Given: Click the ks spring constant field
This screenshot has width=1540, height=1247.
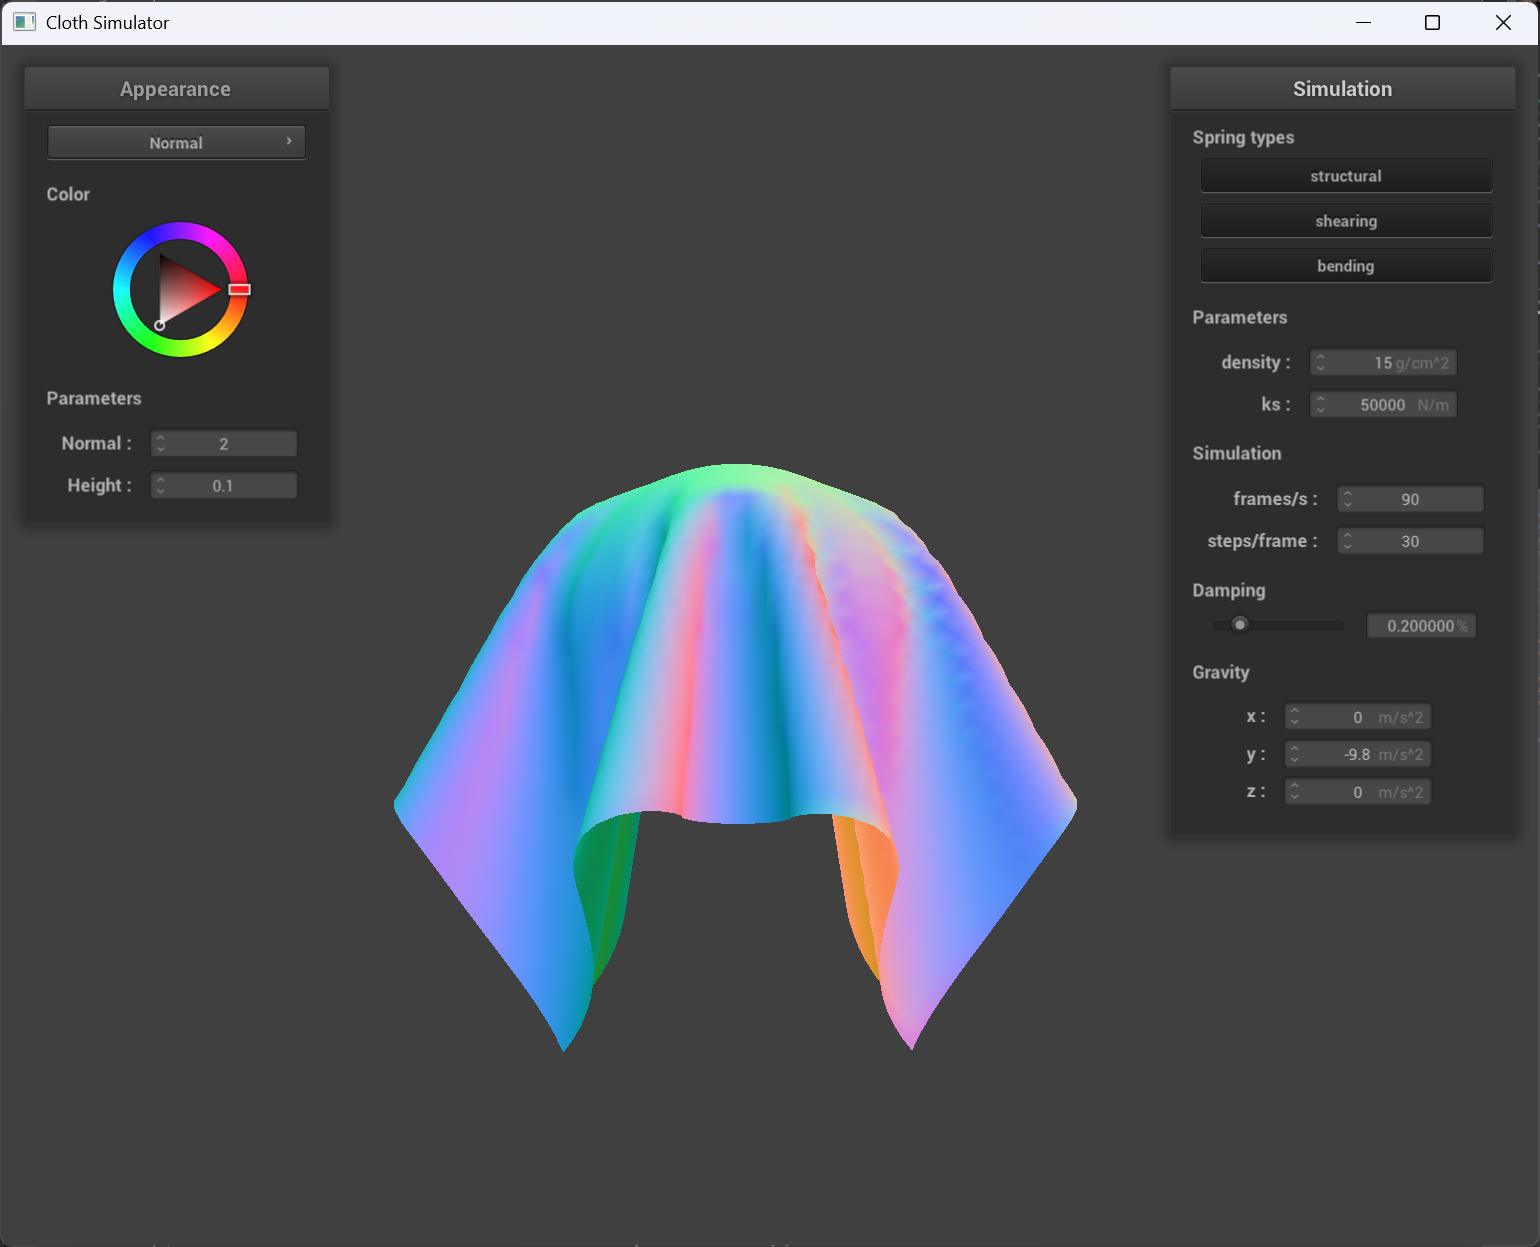Looking at the screenshot, I should click(x=1383, y=405).
